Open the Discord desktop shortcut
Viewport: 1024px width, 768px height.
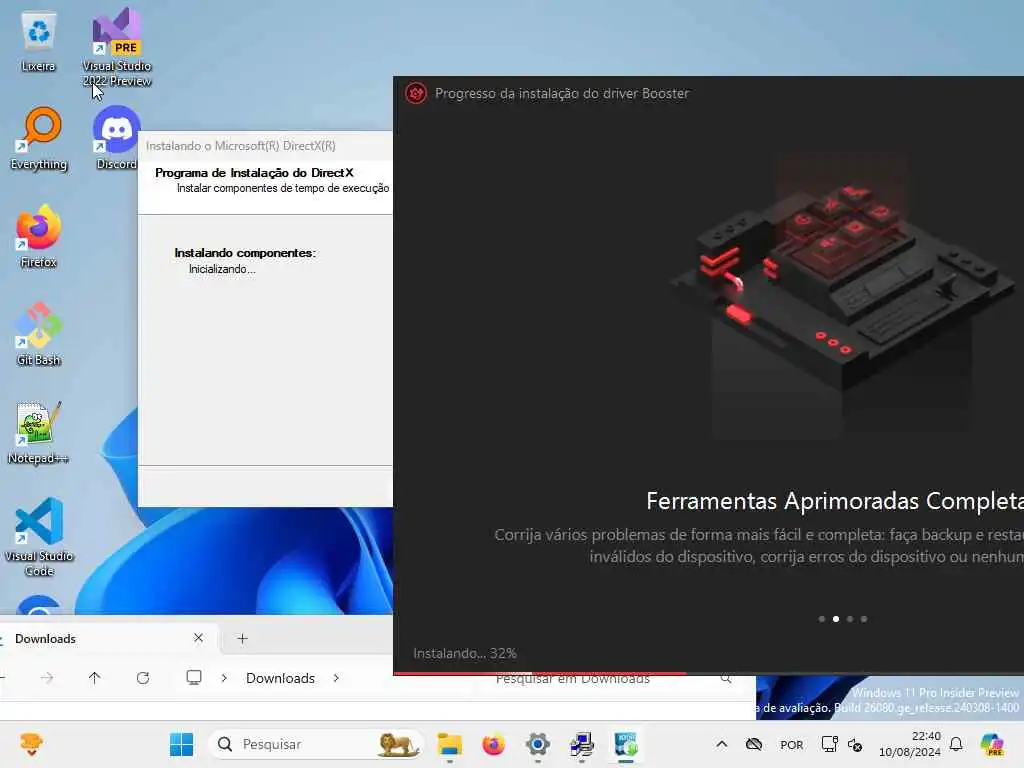tap(117, 138)
